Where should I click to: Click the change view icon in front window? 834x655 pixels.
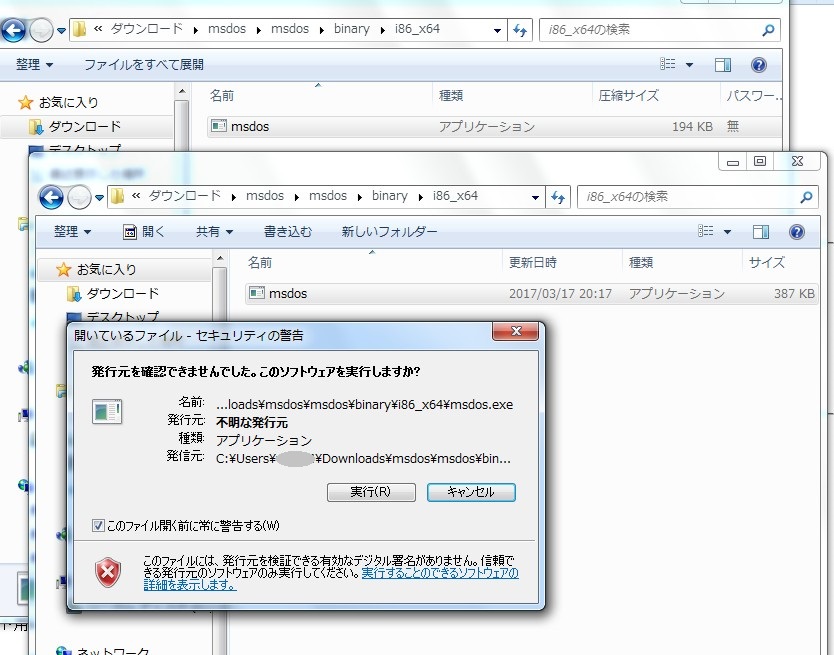pos(708,231)
